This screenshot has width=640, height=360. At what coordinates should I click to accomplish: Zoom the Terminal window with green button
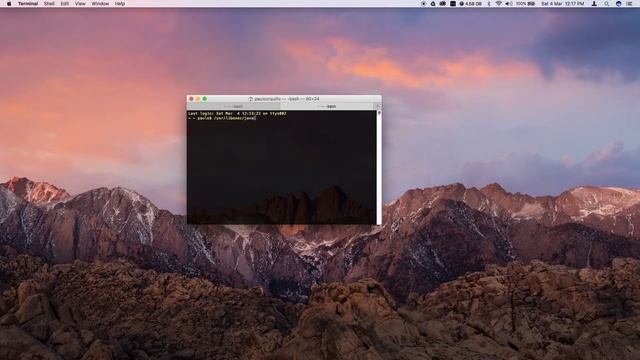(204, 99)
